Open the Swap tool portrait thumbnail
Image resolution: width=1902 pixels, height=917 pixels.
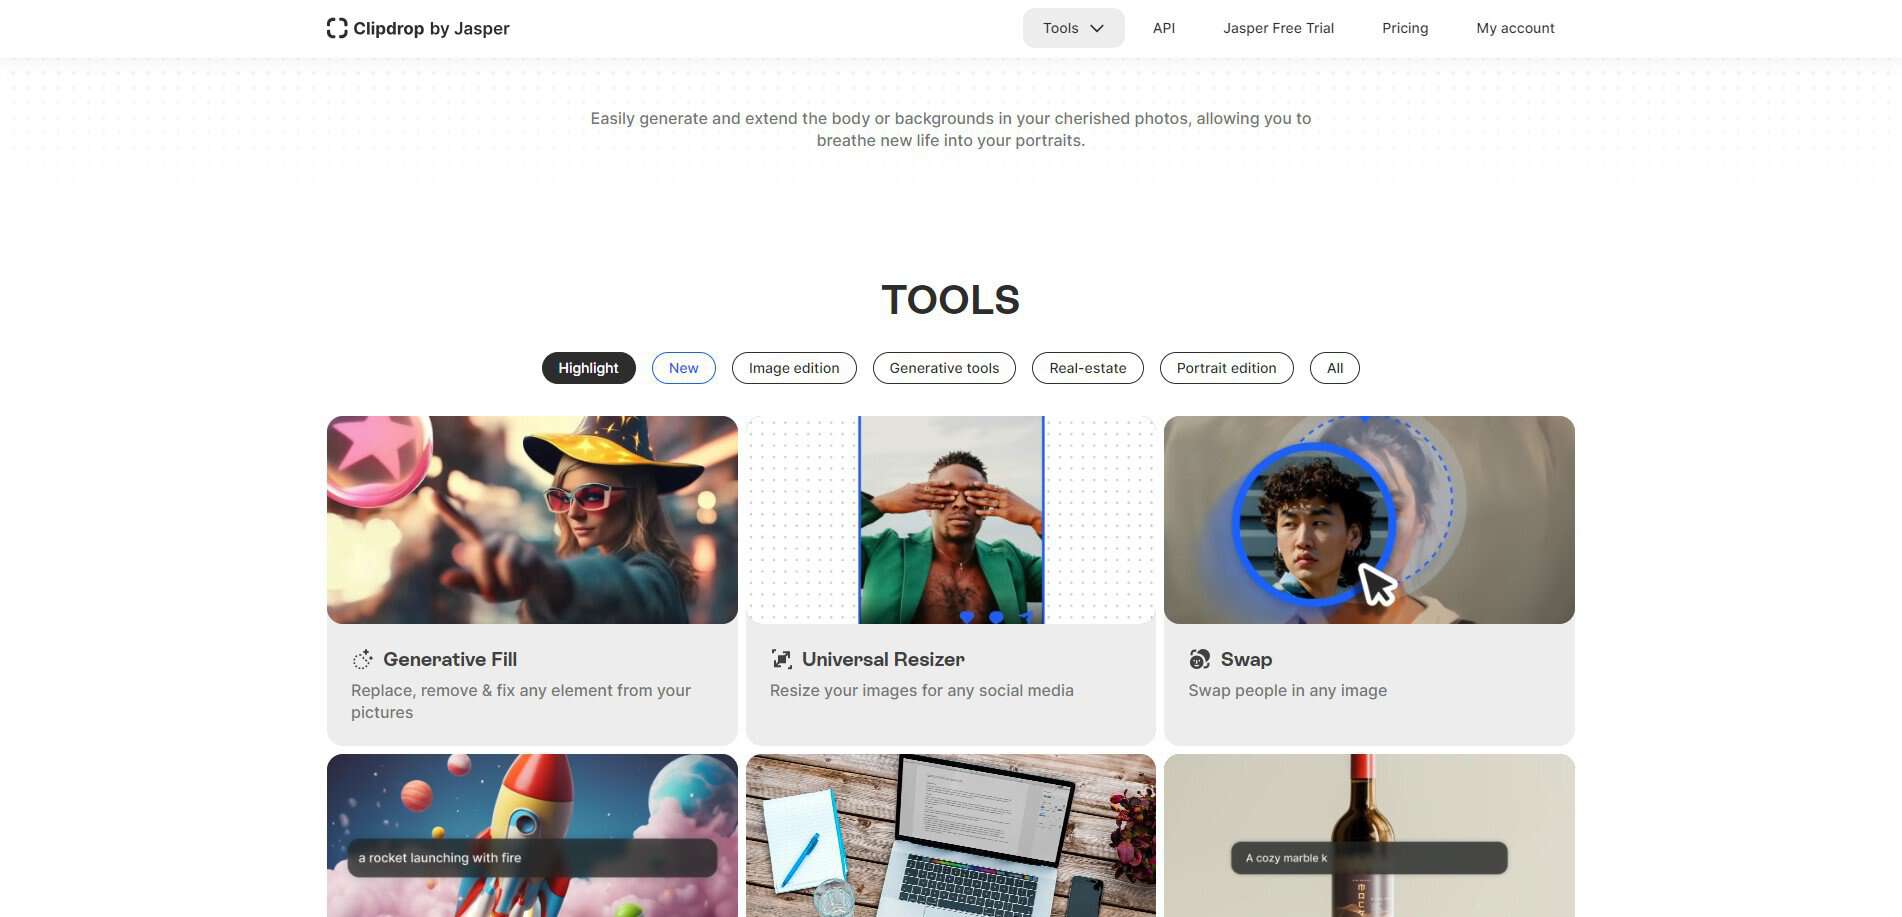1369,520
